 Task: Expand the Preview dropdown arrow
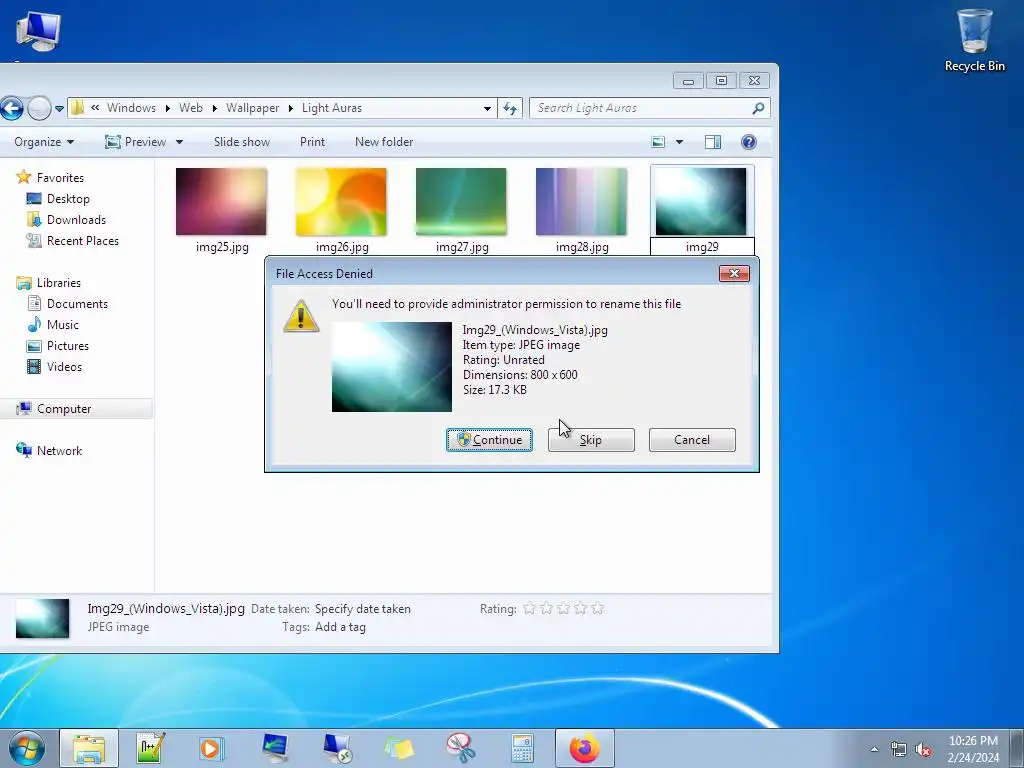[x=180, y=142]
